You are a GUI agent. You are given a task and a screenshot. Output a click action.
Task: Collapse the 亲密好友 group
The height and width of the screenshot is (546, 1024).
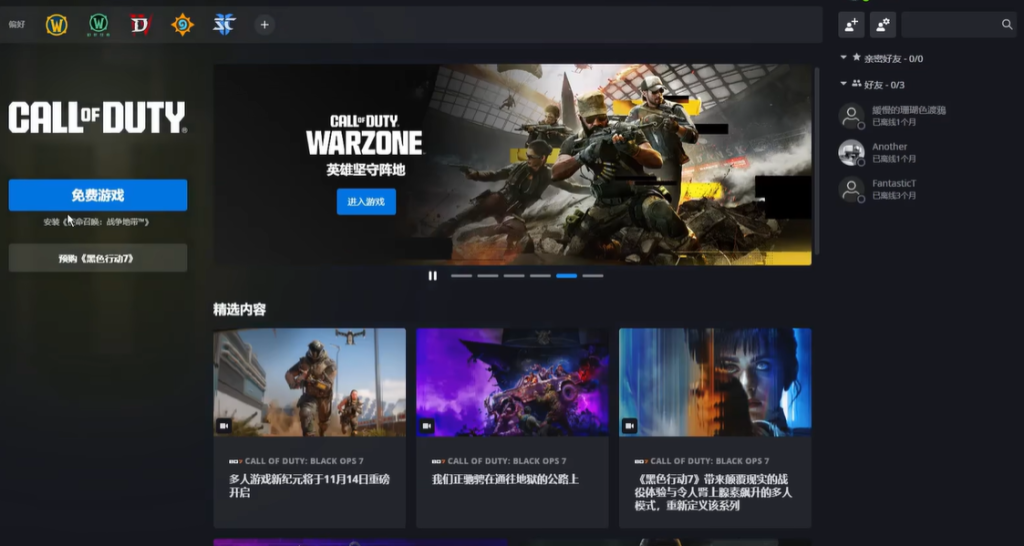tap(844, 58)
